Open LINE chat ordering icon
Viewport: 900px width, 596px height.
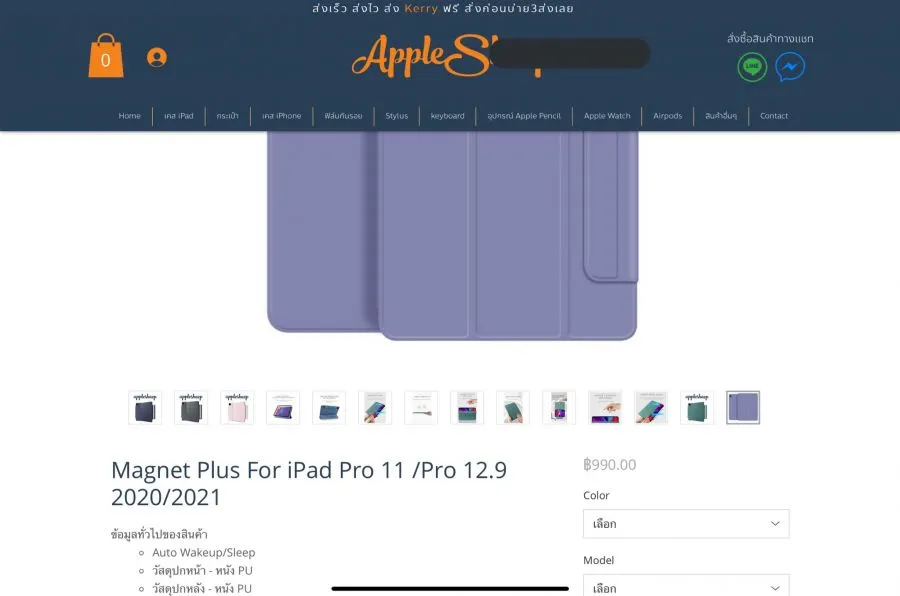point(752,67)
